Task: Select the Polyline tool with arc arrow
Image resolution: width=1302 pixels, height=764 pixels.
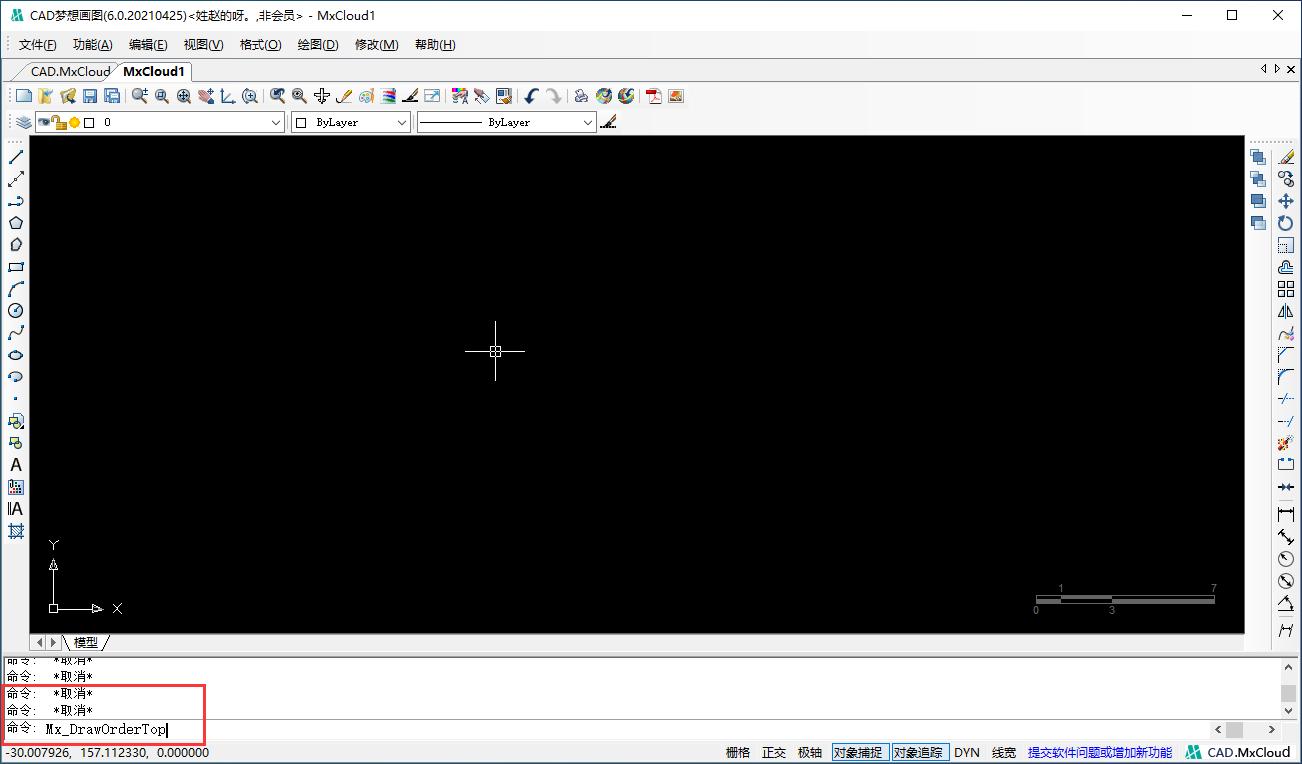Action: tap(16, 201)
